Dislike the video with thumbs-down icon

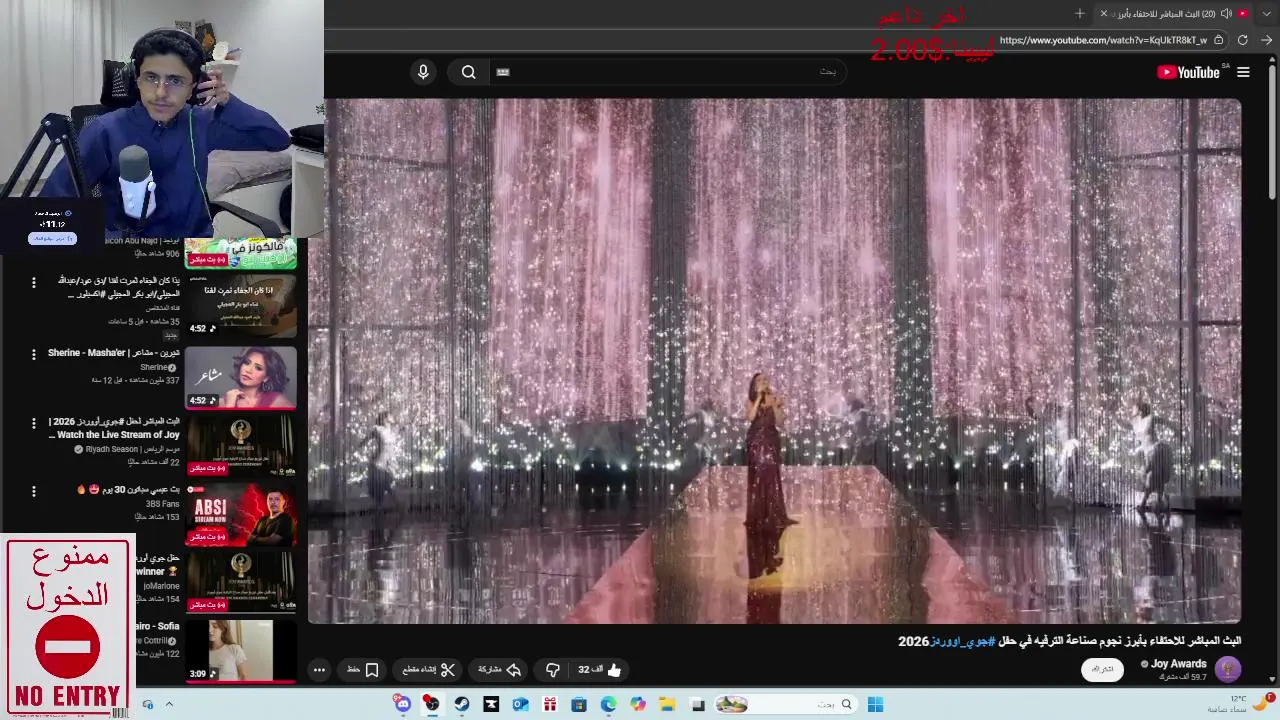pyautogui.click(x=553, y=670)
